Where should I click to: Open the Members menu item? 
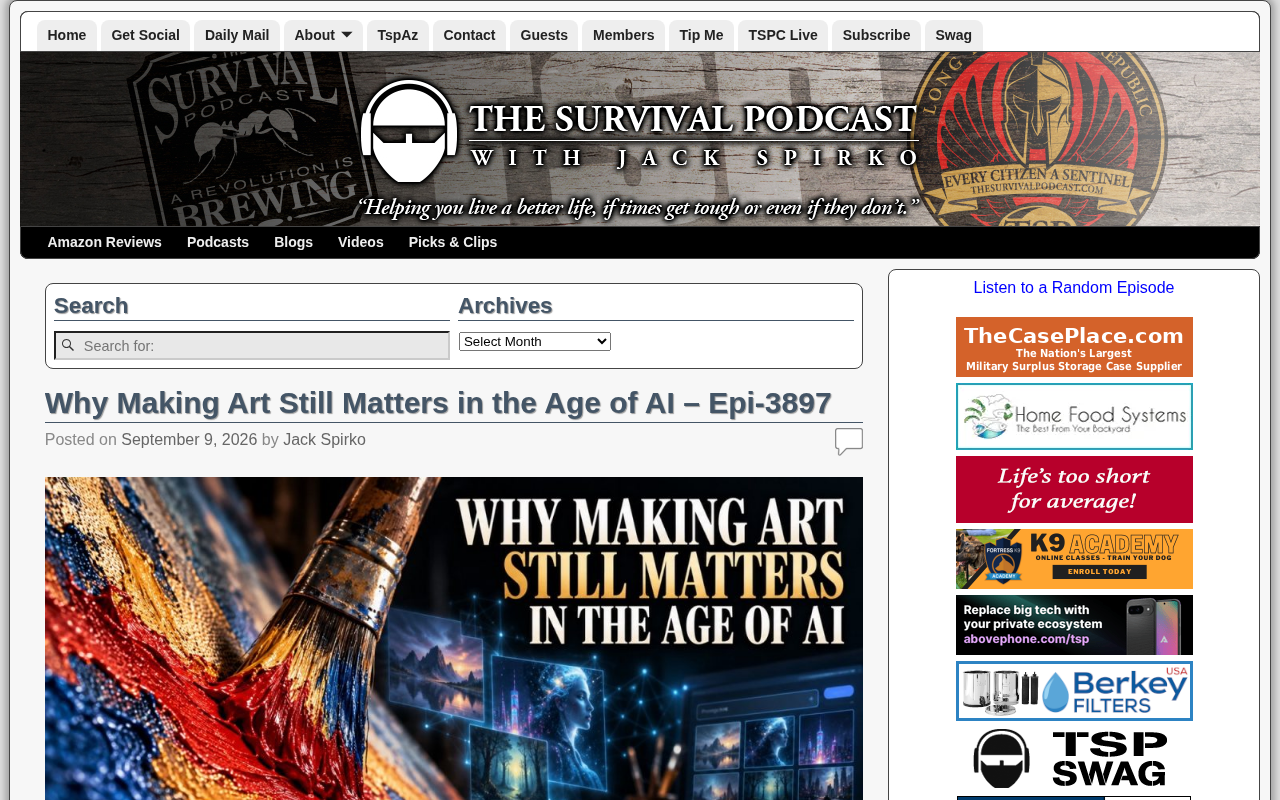(x=623, y=35)
